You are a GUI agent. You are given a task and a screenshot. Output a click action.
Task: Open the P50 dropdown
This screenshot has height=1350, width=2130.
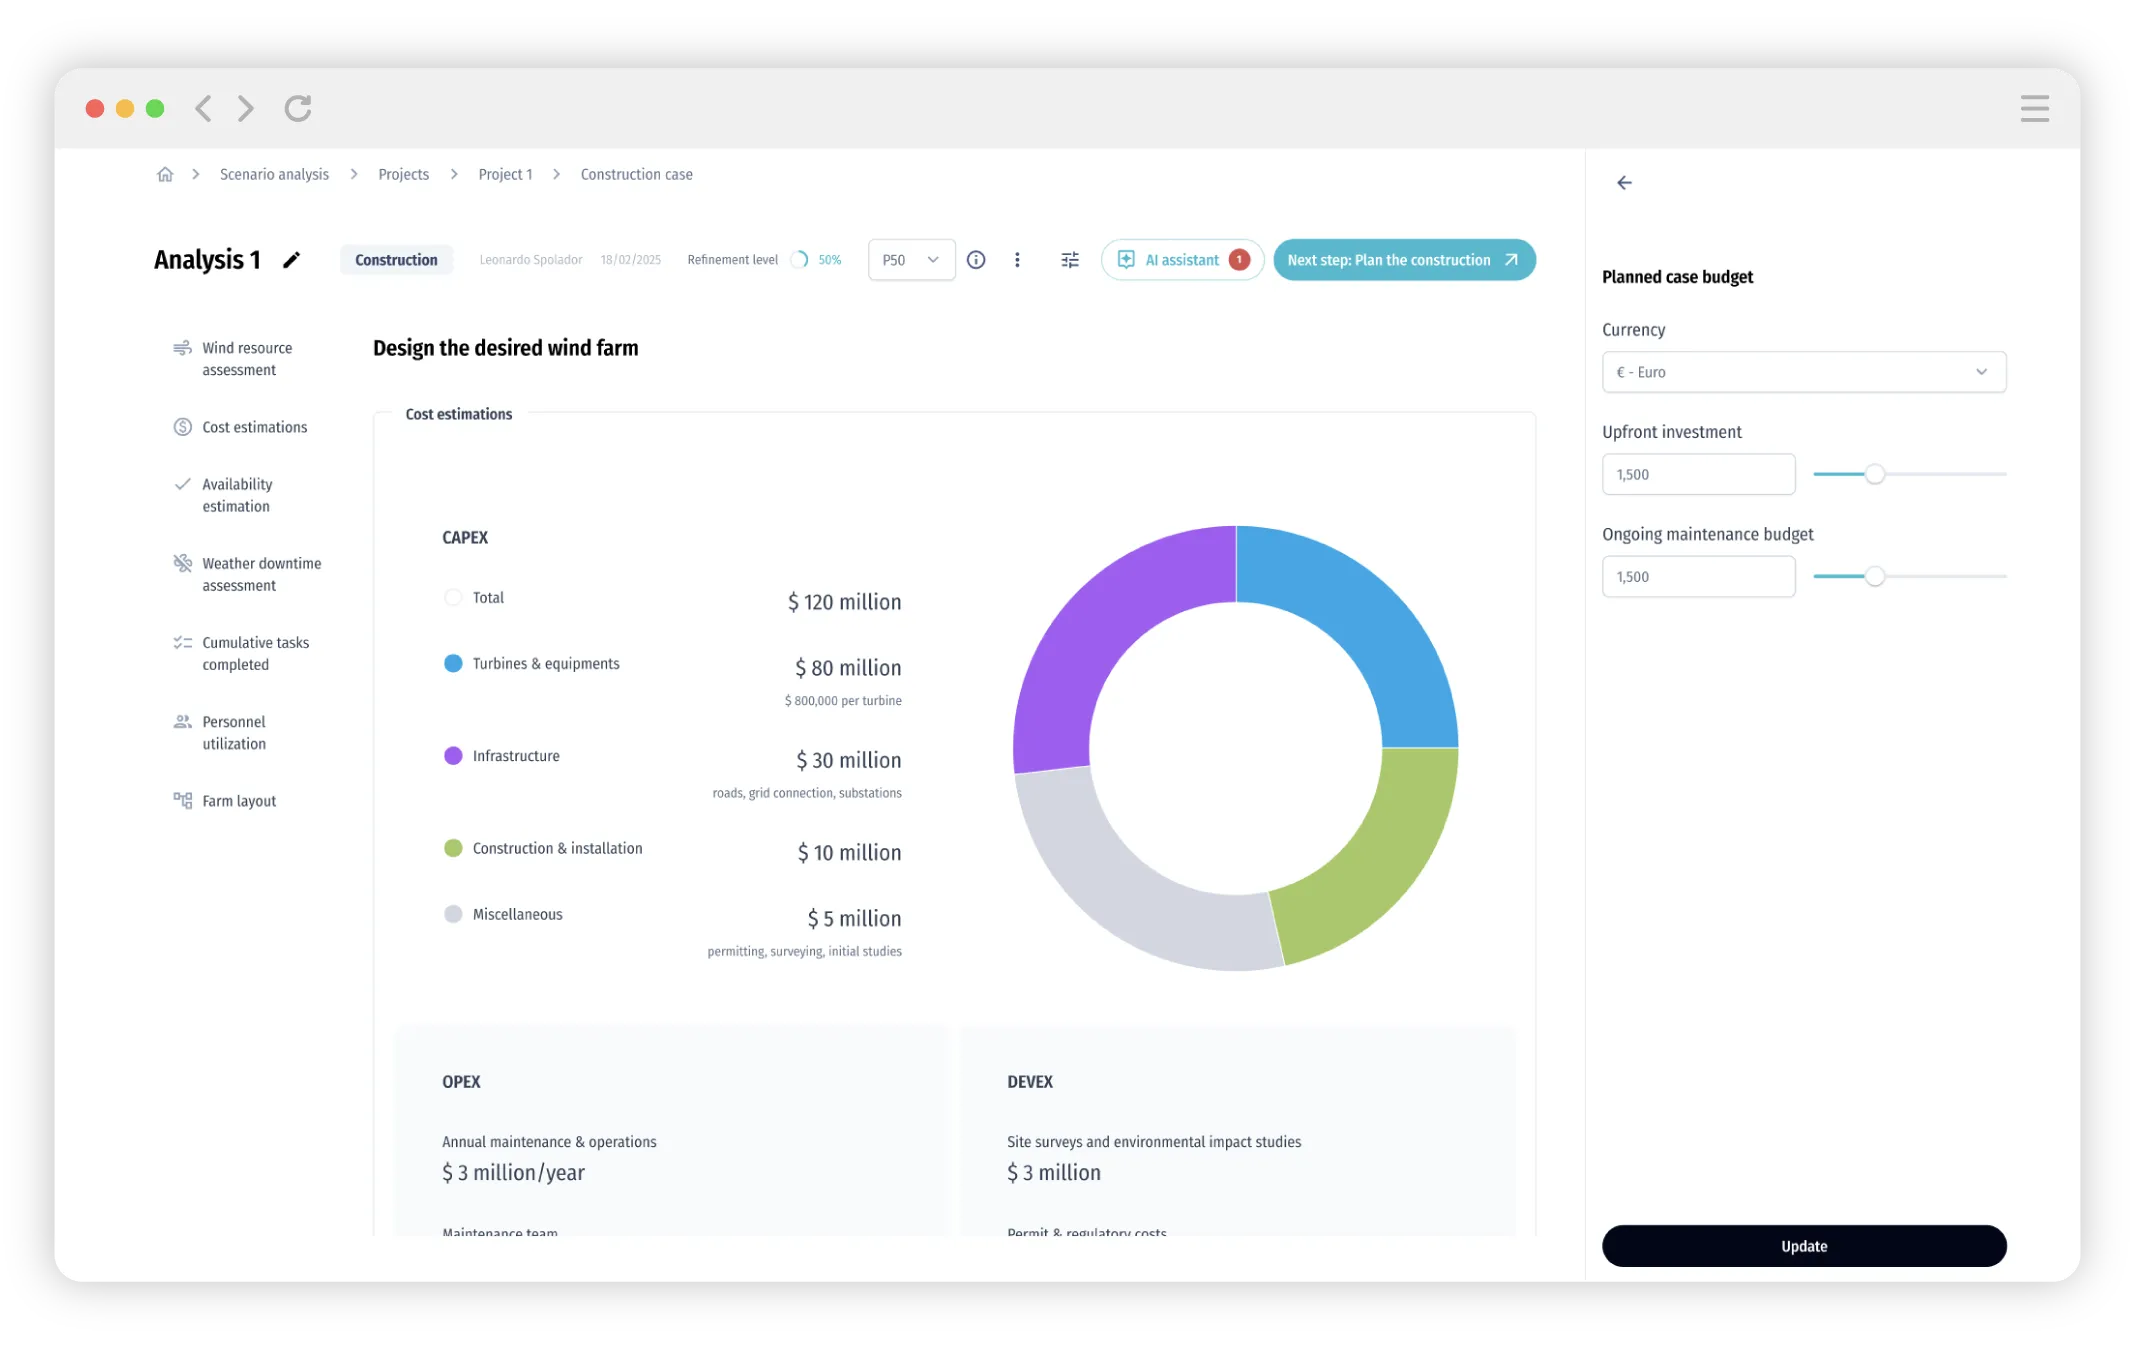(x=911, y=260)
